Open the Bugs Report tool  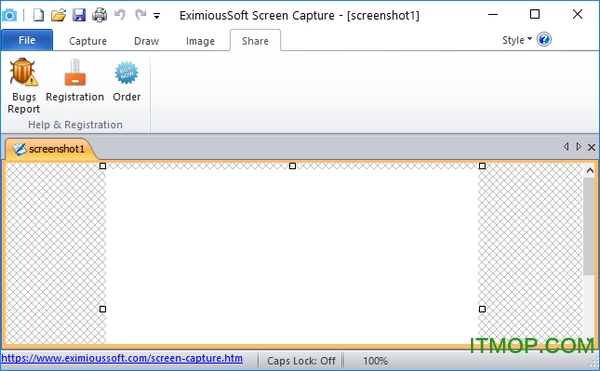tap(24, 86)
